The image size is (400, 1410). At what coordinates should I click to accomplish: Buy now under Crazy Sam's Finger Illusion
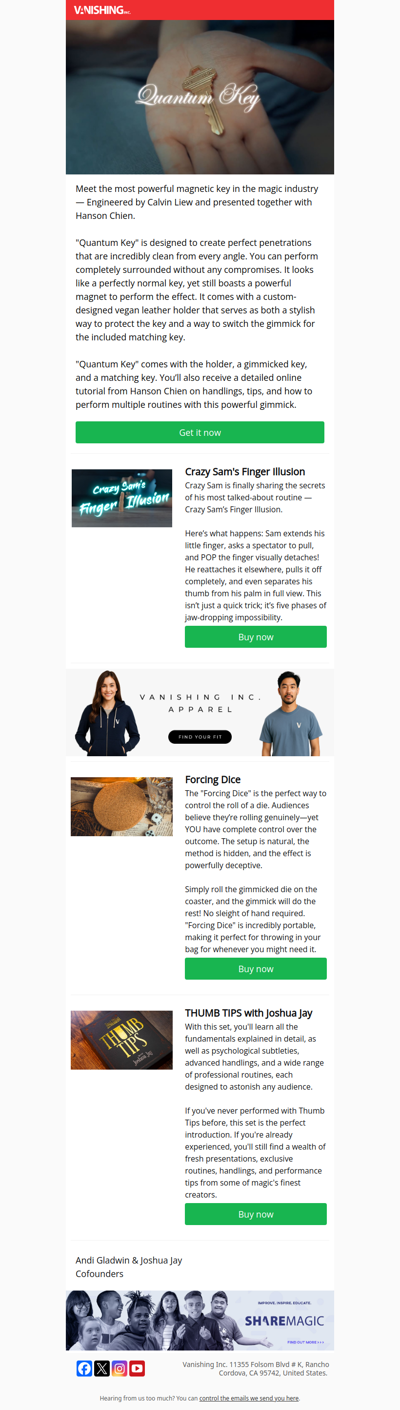pos(256,637)
